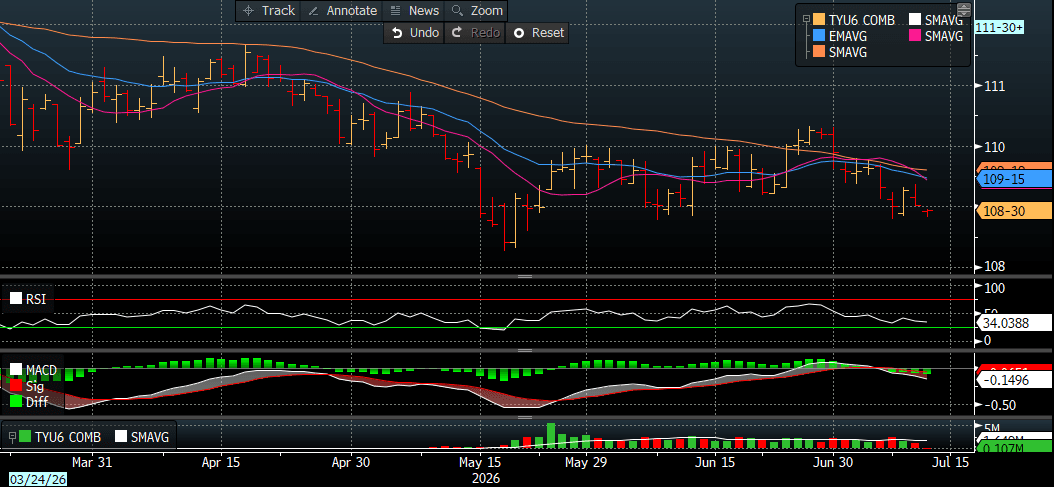Click TYU6 COMB yellow legend swatch
This screenshot has height=487, width=1054.
(819, 20)
